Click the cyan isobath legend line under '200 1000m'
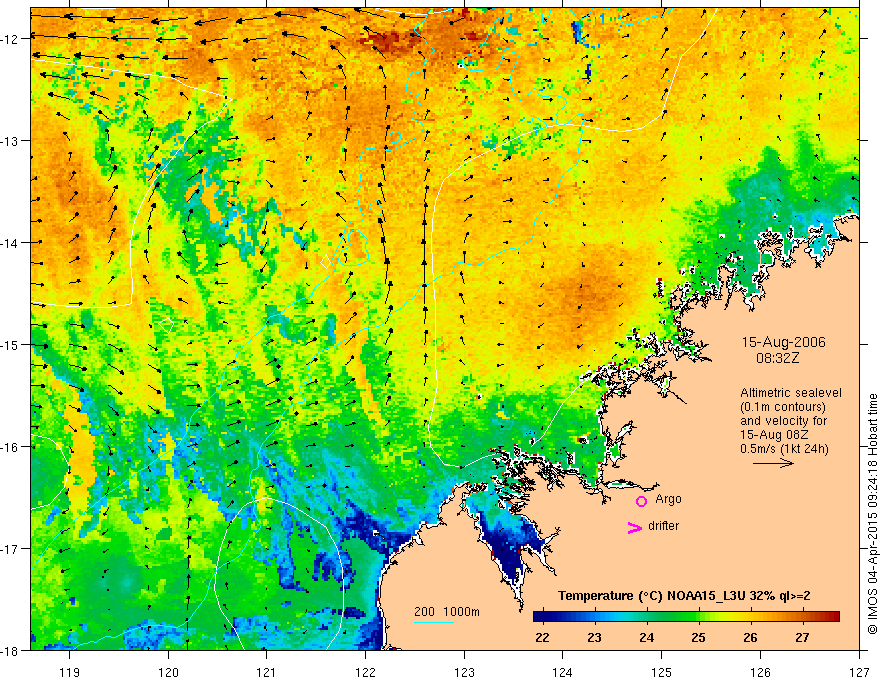The width and height of the screenshot is (880, 680). tap(434, 622)
